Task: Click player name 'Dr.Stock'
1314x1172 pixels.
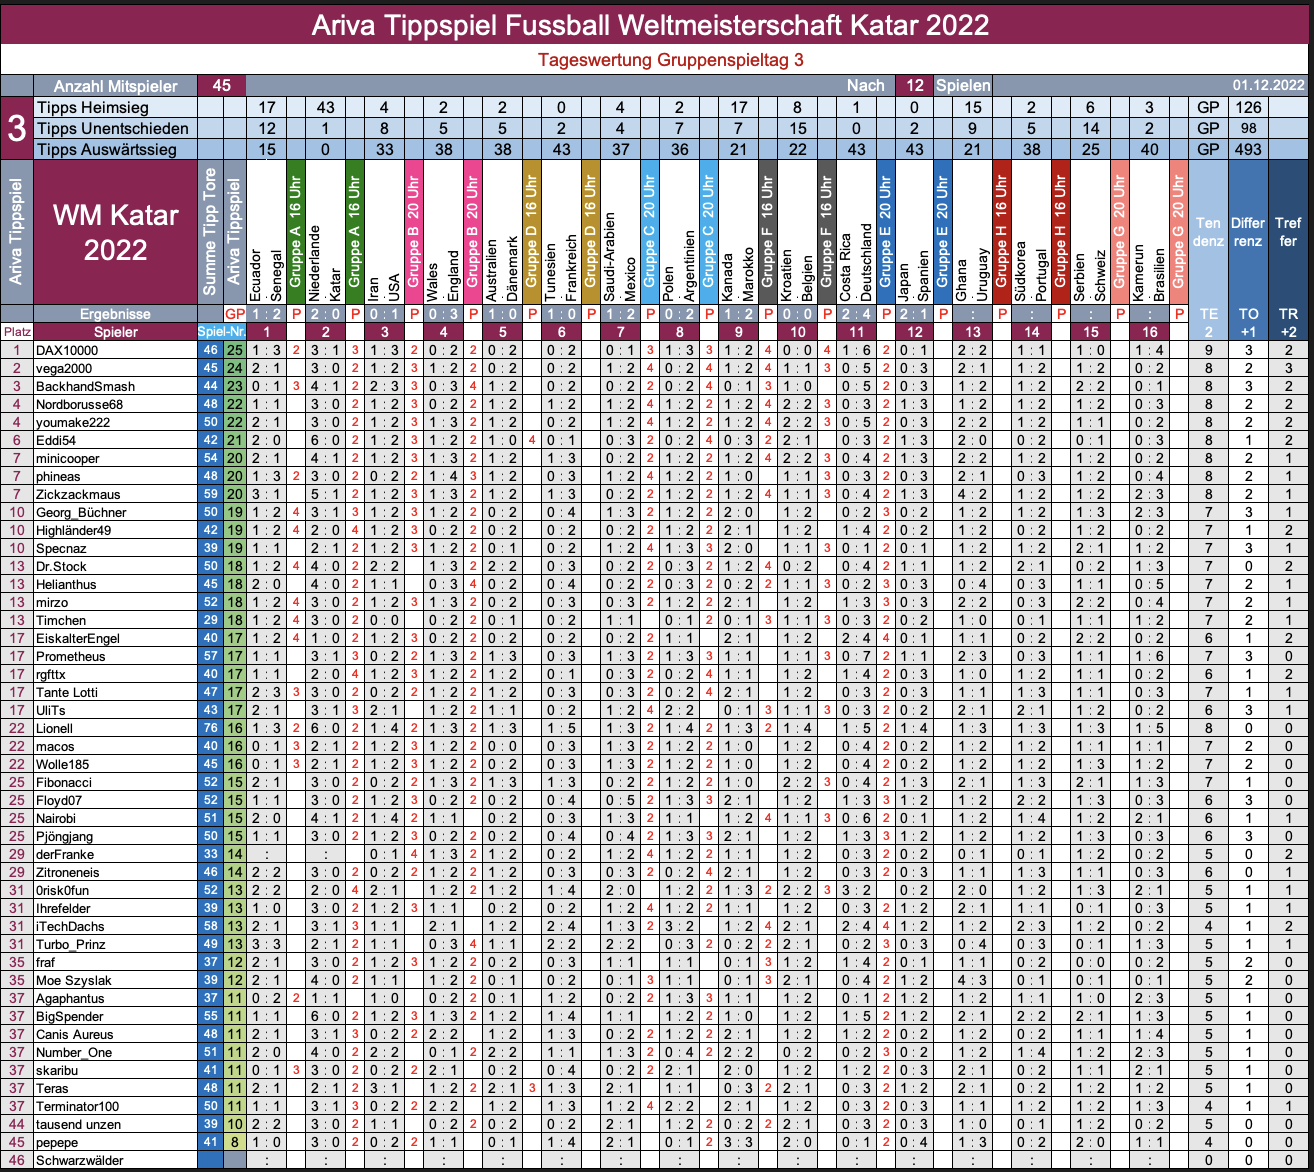Action: (x=62, y=566)
